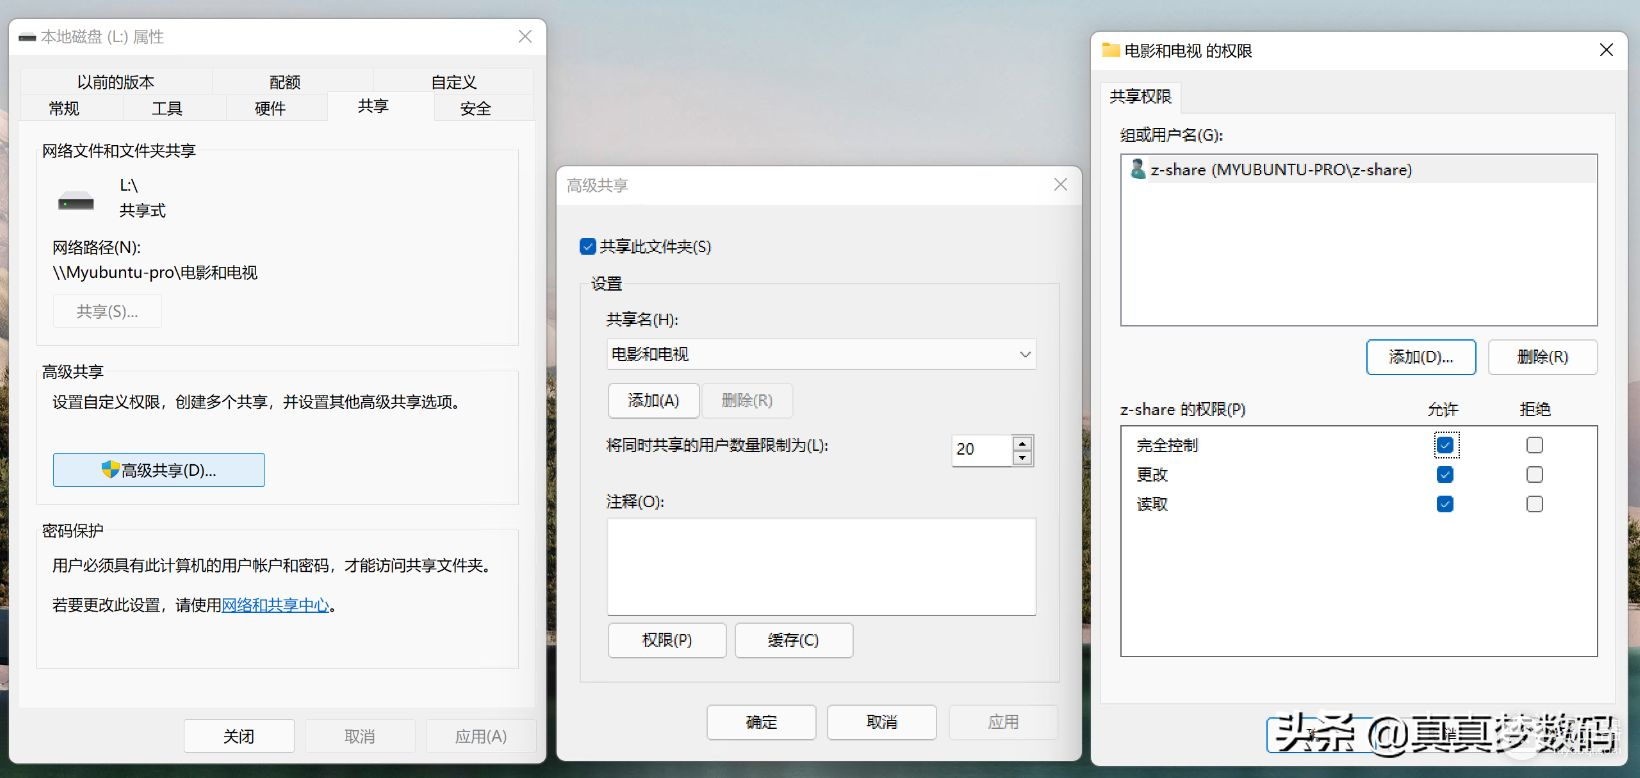The image size is (1640, 778).
Task: Click inside the 注释 comment text box
Action: coord(821,566)
